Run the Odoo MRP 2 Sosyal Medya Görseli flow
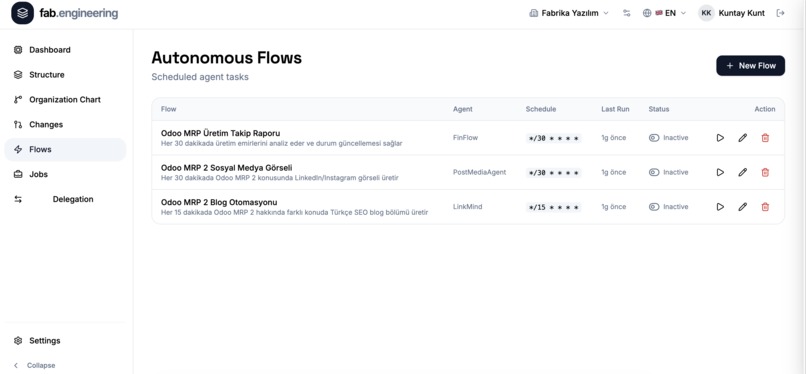 point(720,172)
